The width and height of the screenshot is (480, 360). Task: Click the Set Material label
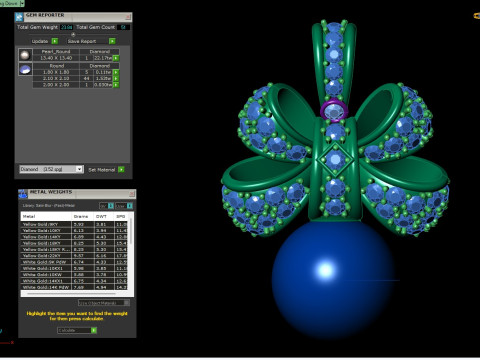(102, 170)
